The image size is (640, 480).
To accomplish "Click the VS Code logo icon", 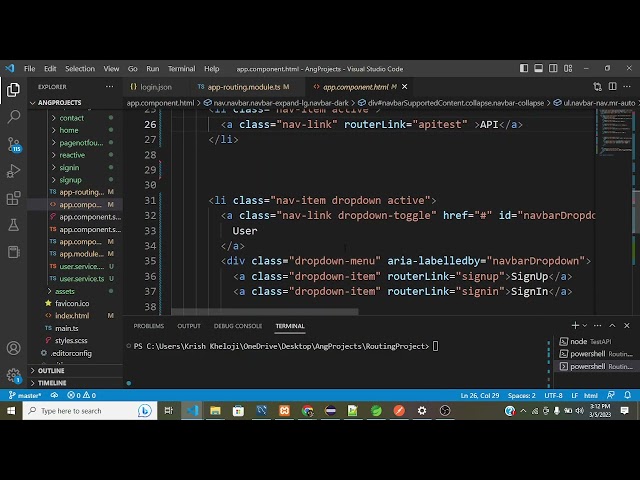I will tap(10, 68).
